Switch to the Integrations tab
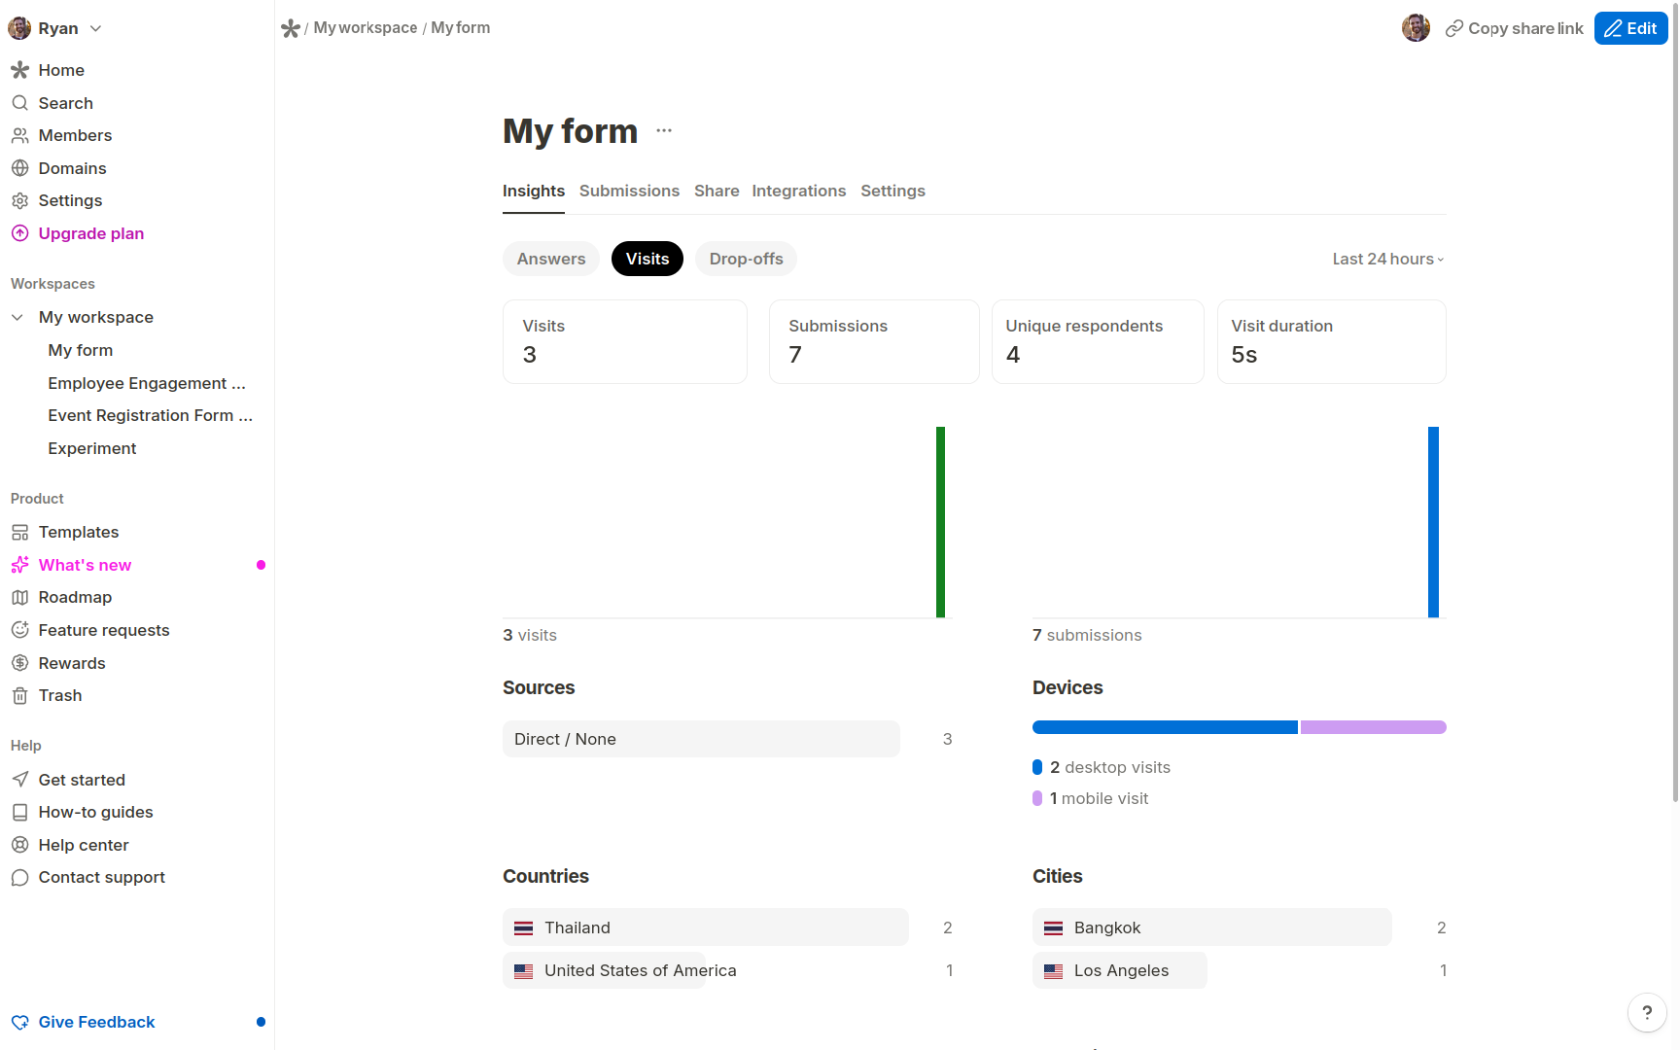The width and height of the screenshot is (1680, 1050). click(799, 191)
